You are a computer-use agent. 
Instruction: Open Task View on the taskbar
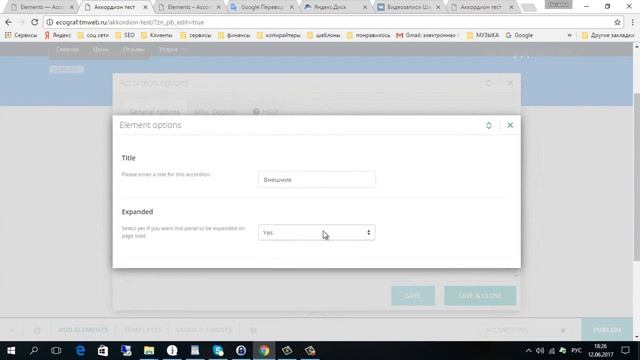(56, 350)
